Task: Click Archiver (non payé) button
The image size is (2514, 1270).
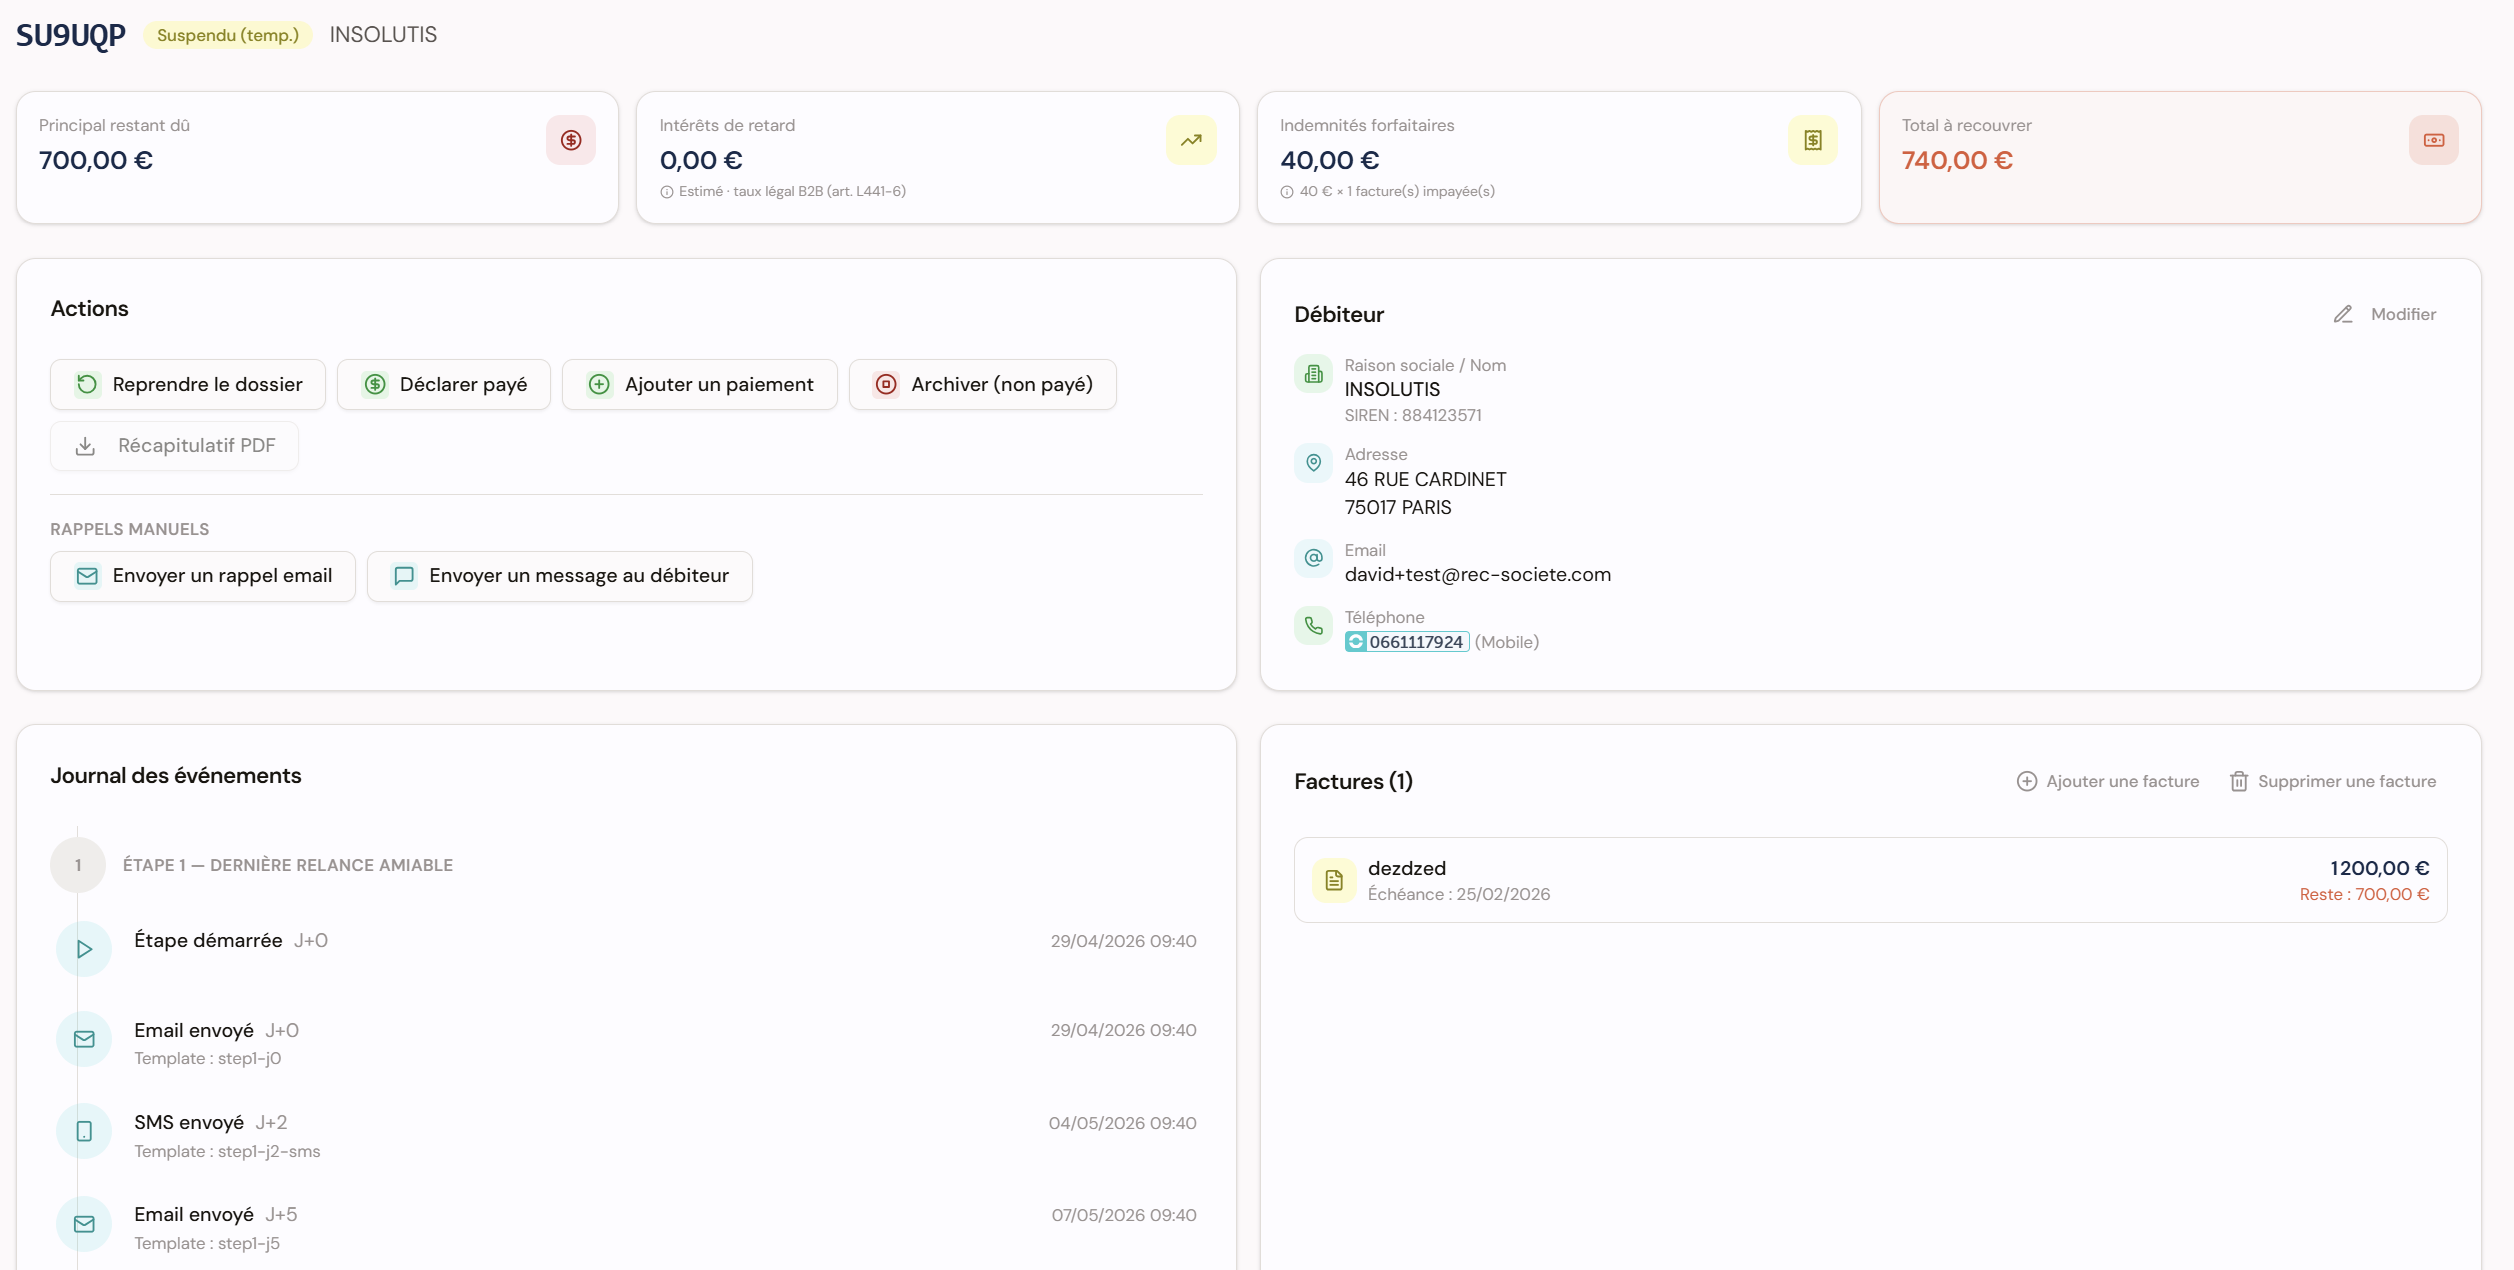Action: [x=983, y=385]
